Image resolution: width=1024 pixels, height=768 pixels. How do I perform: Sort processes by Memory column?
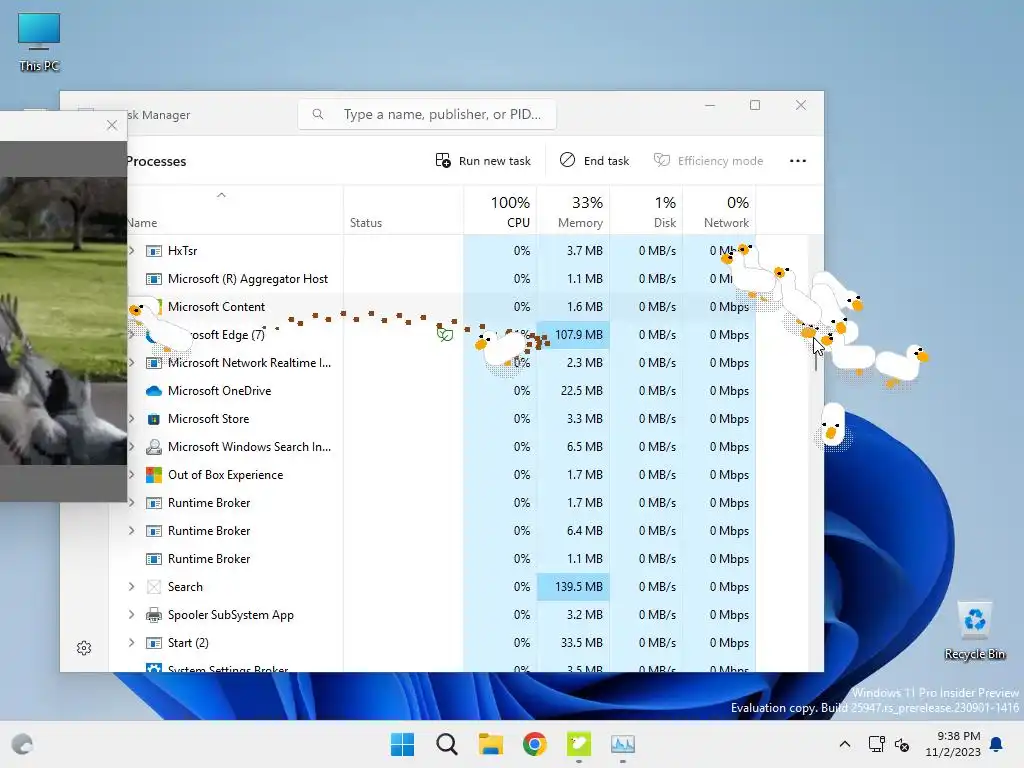[573, 211]
